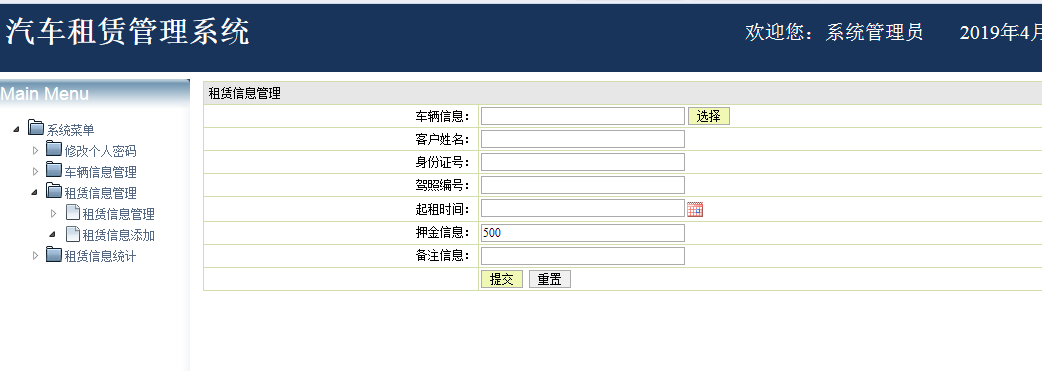Open 租赁信息添加 in the side menu

coord(118,235)
